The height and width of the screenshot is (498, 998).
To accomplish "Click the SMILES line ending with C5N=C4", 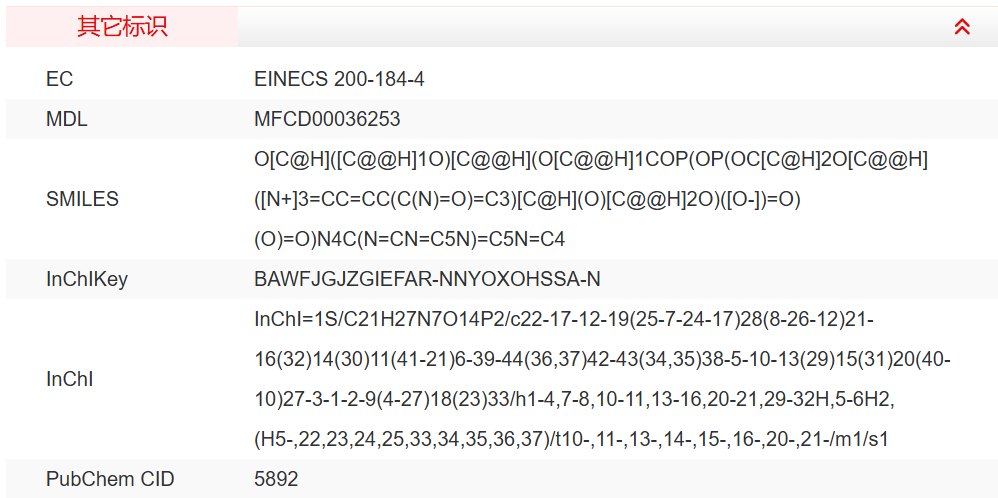I will [x=410, y=239].
